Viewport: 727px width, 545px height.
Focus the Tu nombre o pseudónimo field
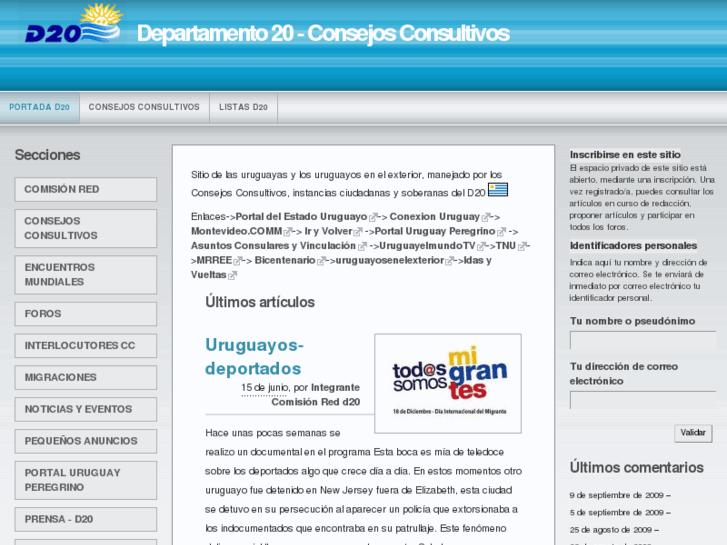pyautogui.click(x=643, y=340)
